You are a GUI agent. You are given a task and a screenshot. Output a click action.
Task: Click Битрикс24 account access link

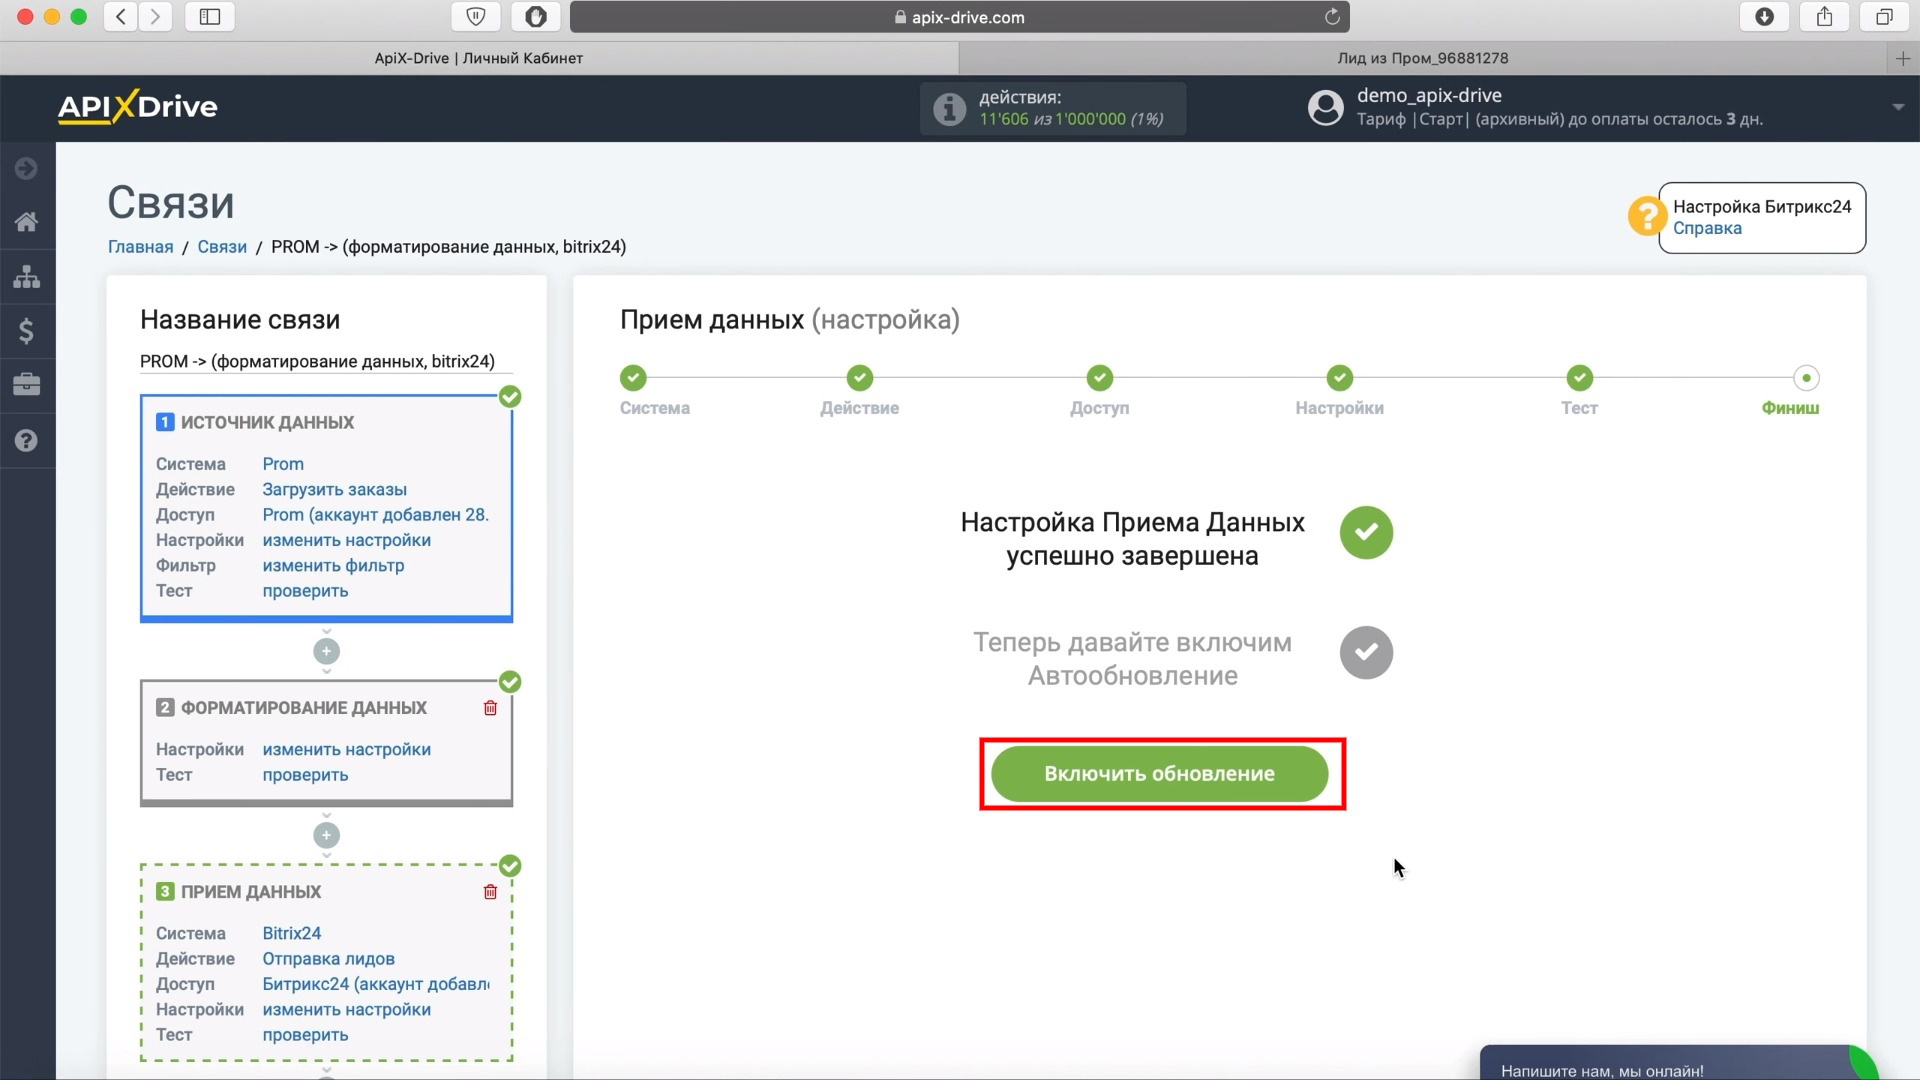(375, 984)
